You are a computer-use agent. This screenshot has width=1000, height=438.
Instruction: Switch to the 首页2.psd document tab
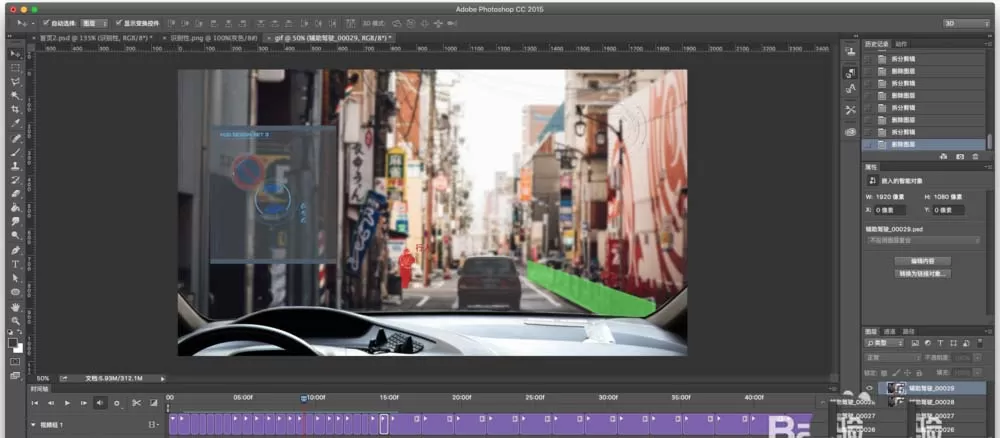coord(96,38)
